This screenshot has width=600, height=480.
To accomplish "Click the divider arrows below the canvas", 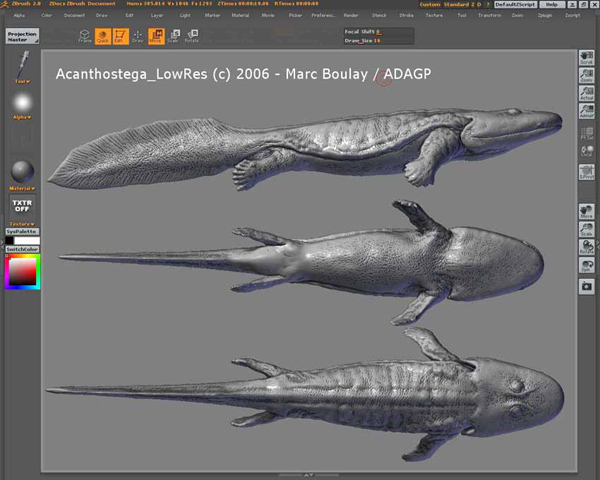I will pos(309,475).
